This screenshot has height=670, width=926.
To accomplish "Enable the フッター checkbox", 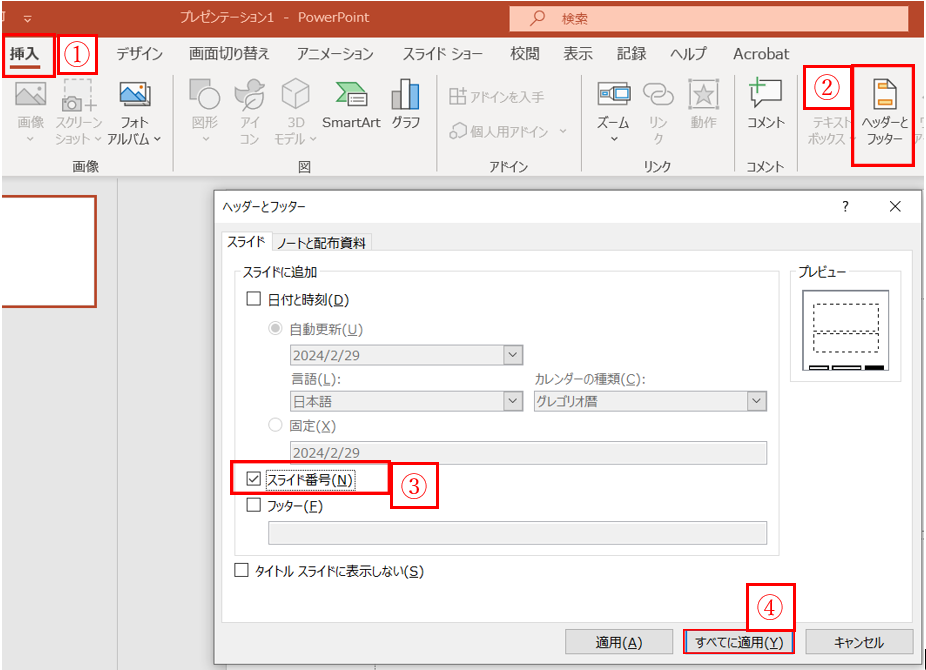I will [253, 505].
